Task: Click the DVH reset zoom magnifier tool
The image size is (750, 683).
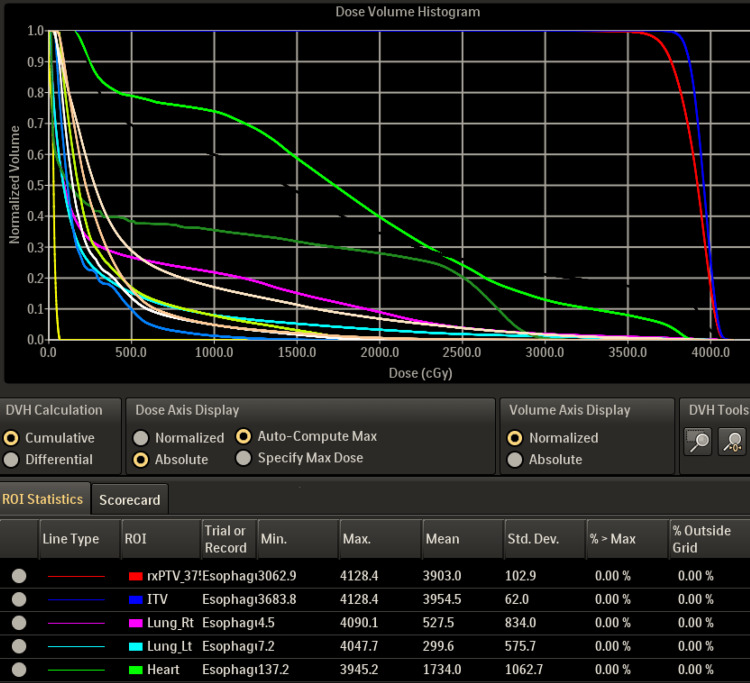Action: 732,441
